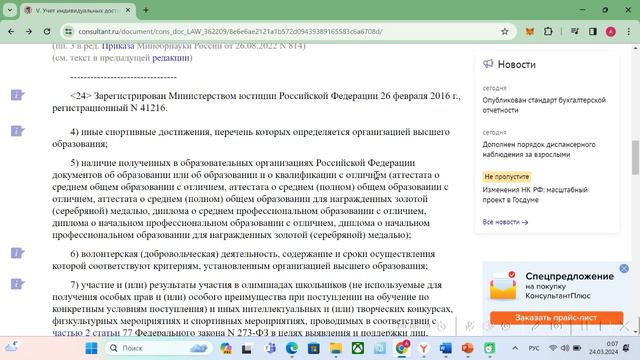Open a new browser tab
The width and height of the screenshot is (640, 360).
pos(146,10)
